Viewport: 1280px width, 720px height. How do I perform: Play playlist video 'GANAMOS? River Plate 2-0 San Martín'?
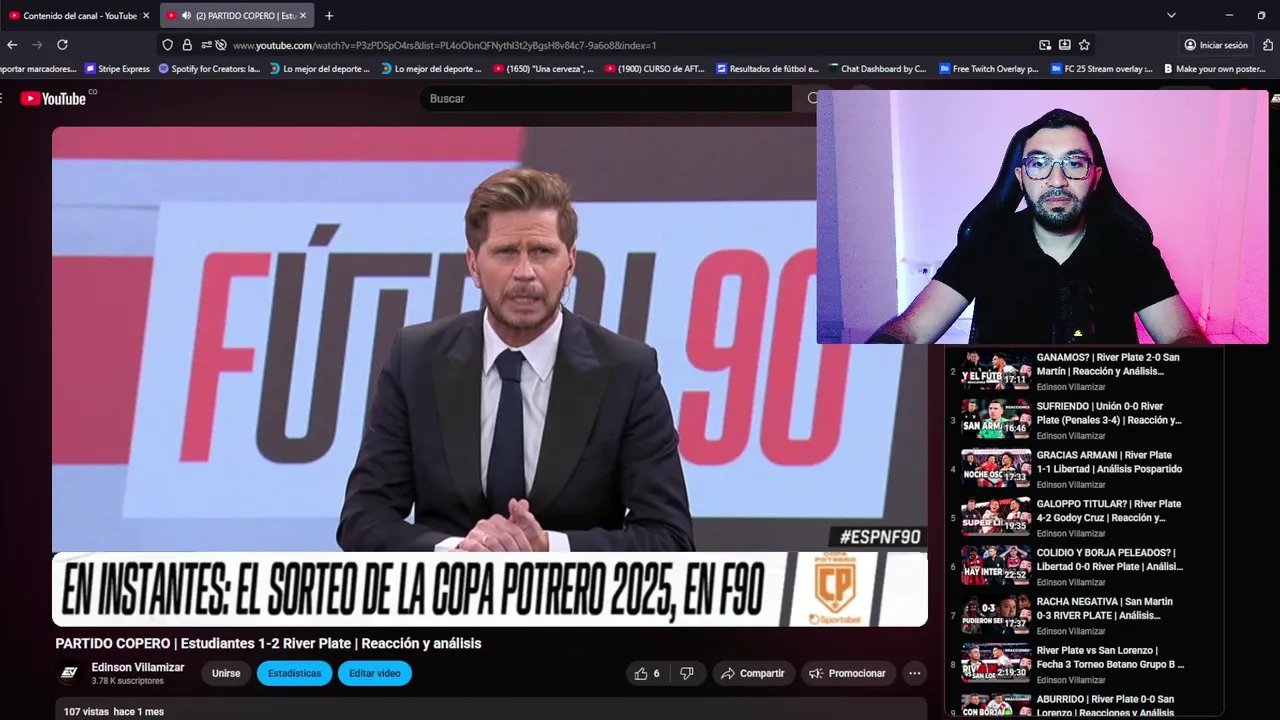pos(1108,364)
